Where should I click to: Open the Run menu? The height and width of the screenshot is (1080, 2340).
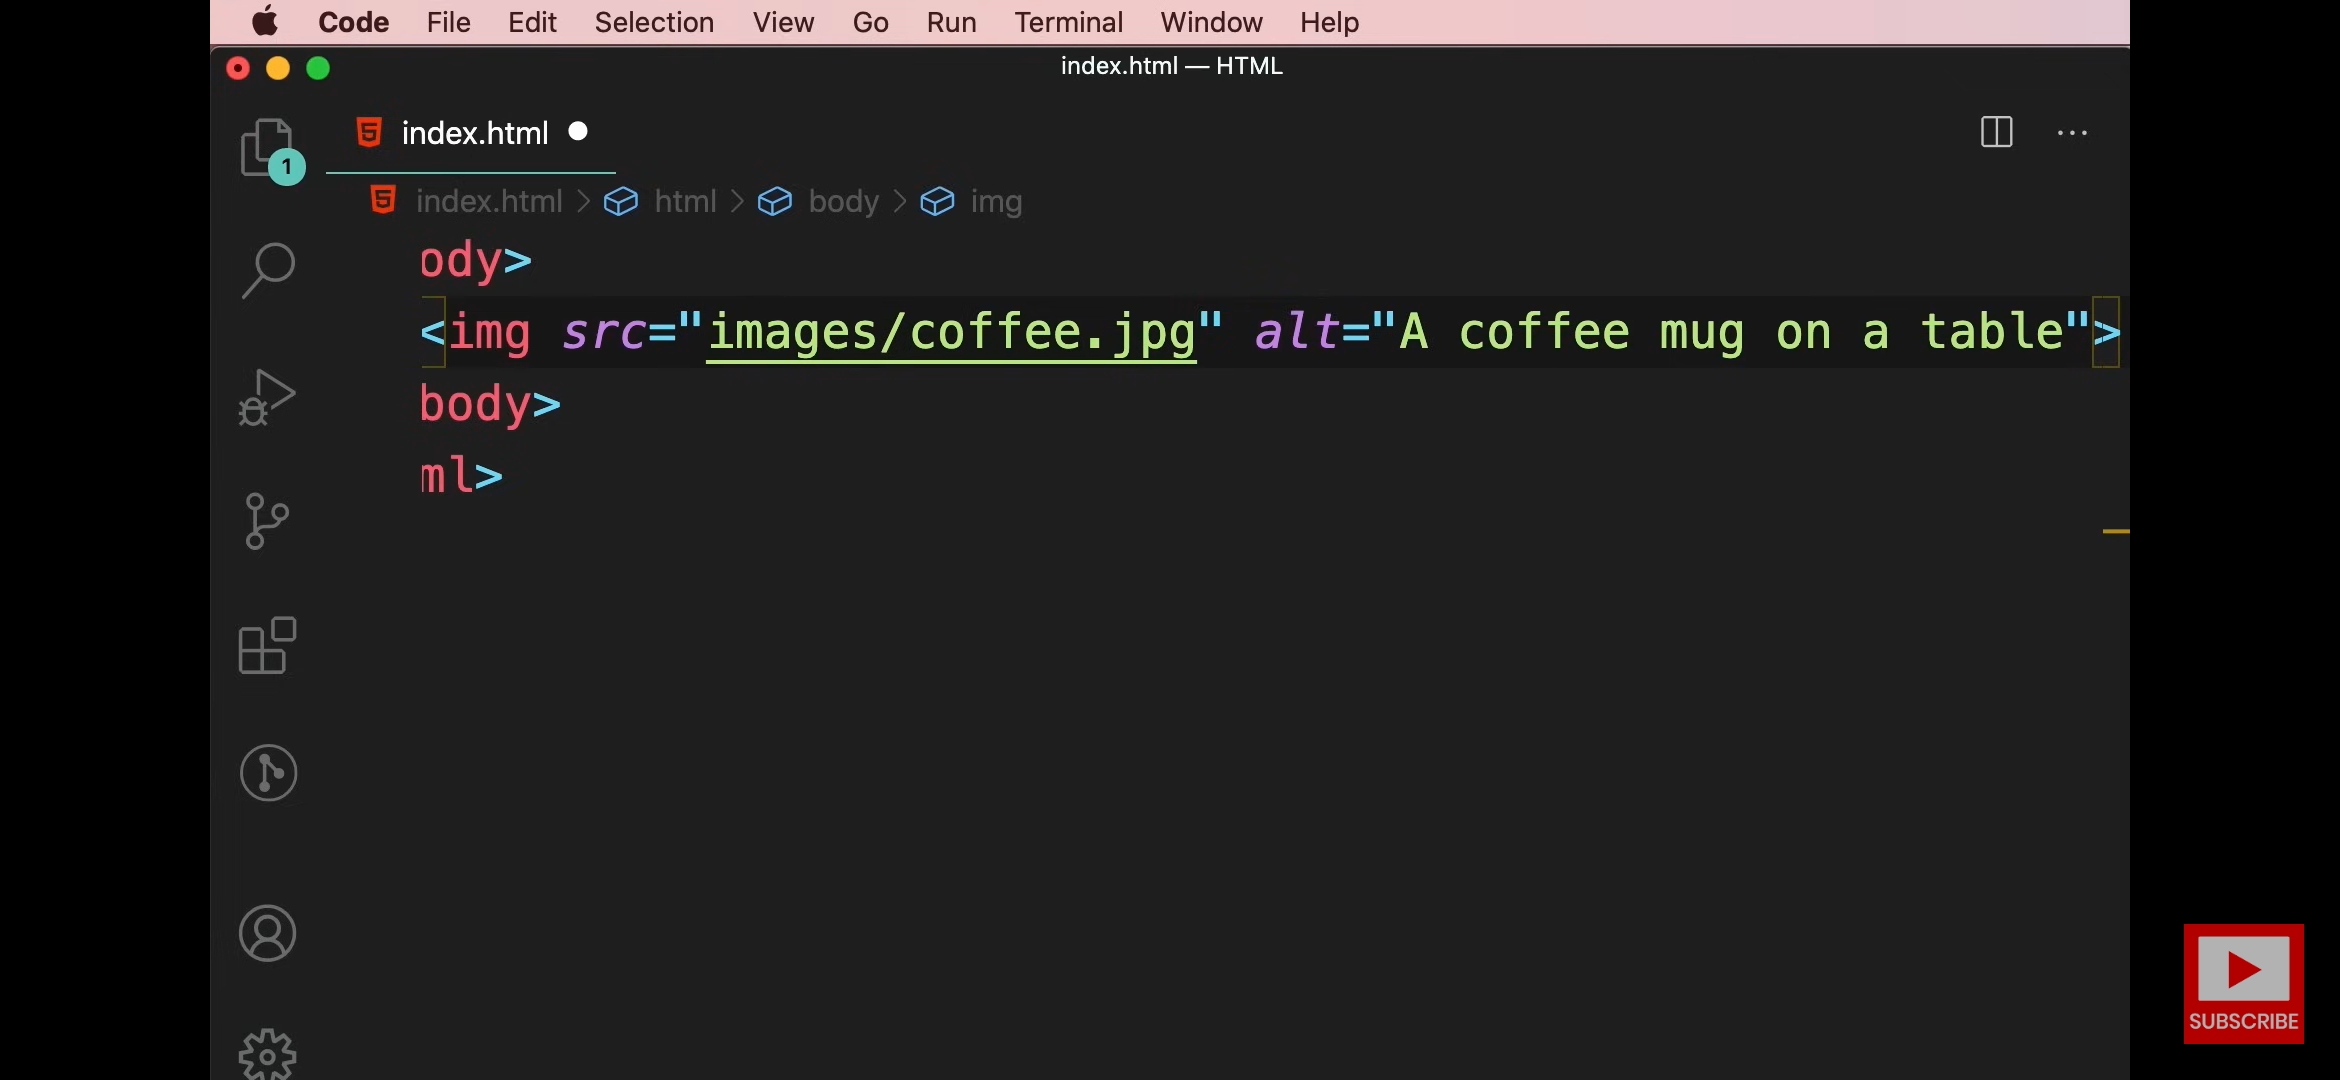[951, 22]
